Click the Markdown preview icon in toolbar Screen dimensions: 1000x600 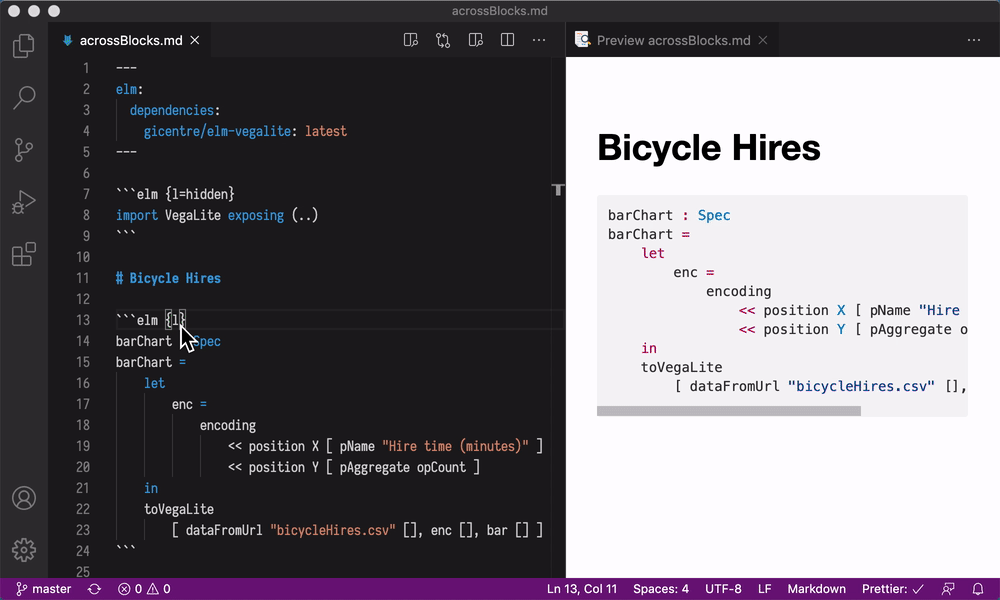[411, 39]
